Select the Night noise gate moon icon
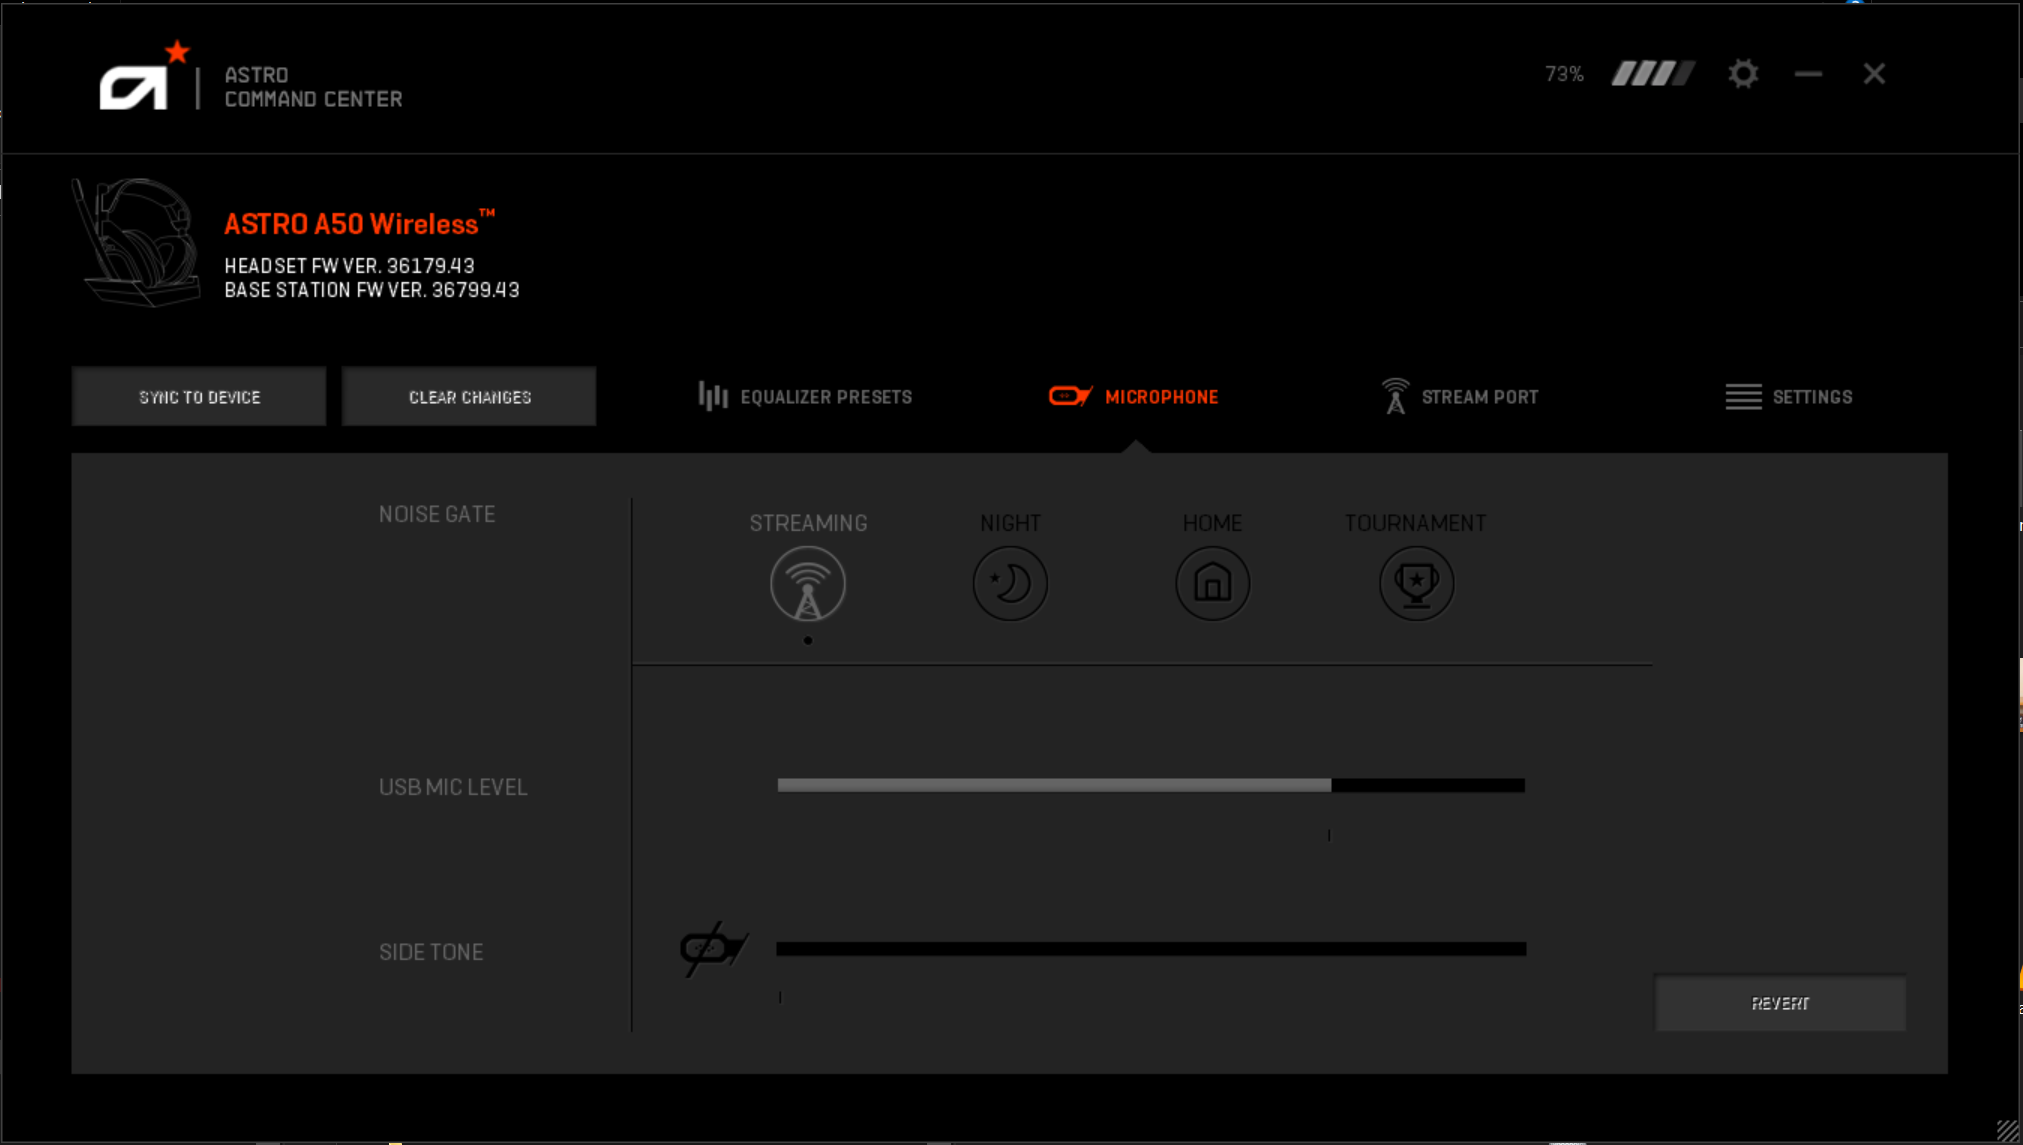 click(1010, 584)
